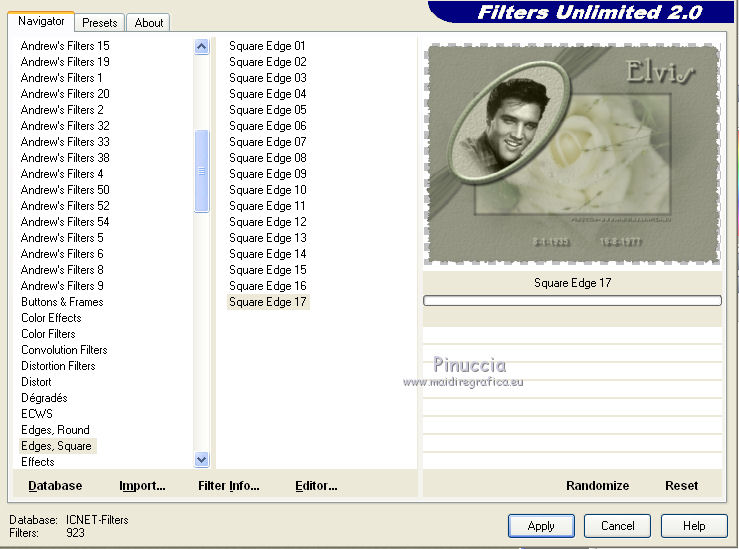The width and height of the screenshot is (739, 549).
Task: Open the Presets tab
Action: point(99,23)
